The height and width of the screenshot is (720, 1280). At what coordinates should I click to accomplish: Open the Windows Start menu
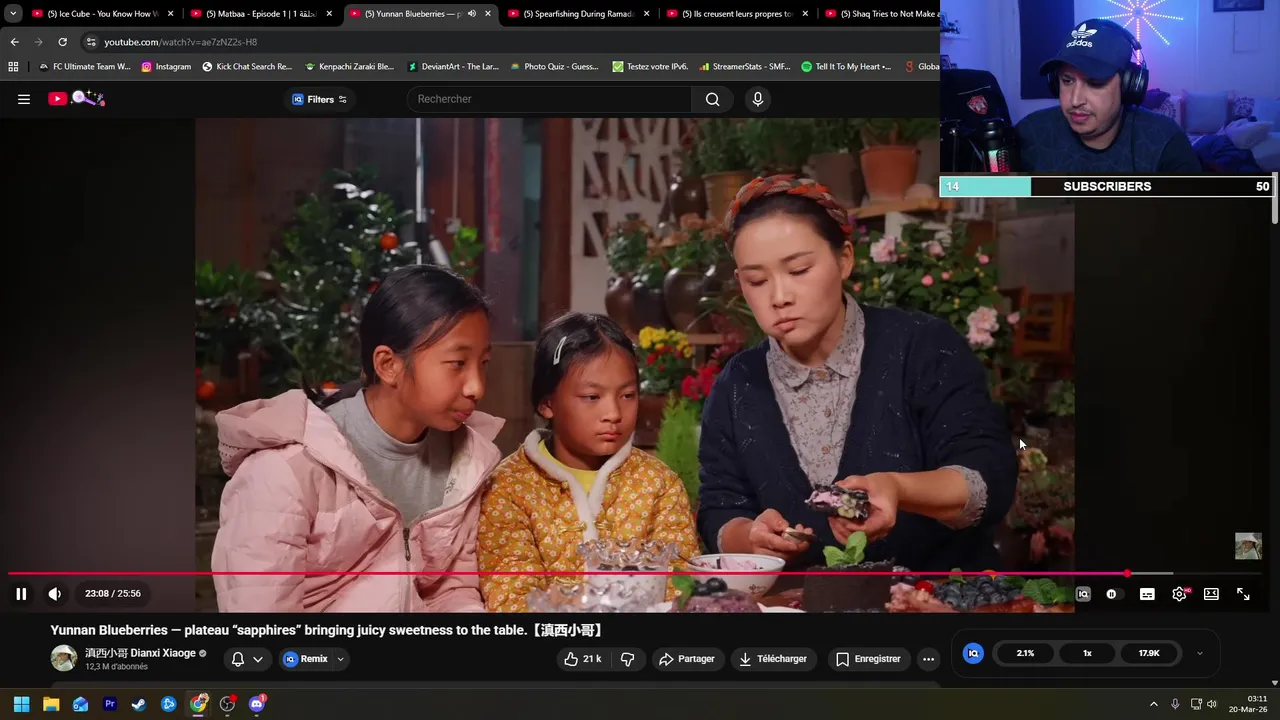click(x=21, y=704)
